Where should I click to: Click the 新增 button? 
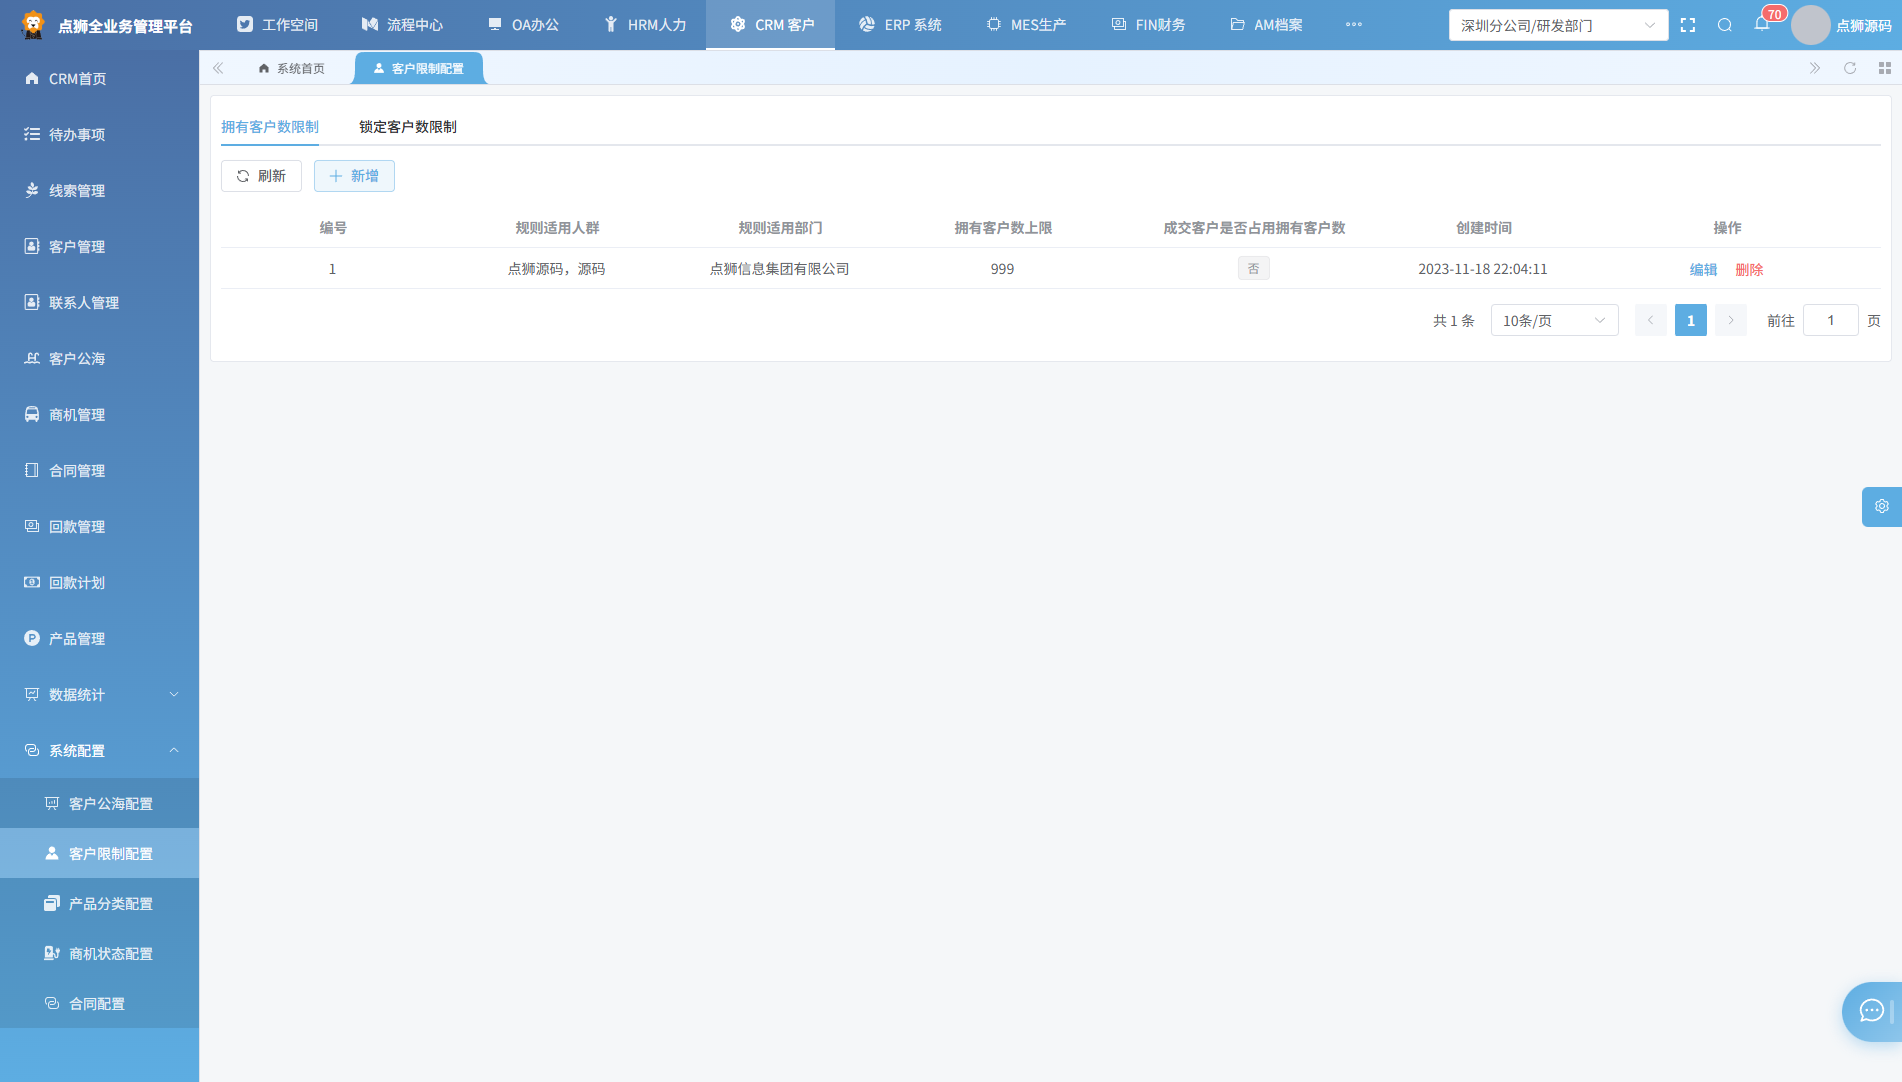(354, 176)
